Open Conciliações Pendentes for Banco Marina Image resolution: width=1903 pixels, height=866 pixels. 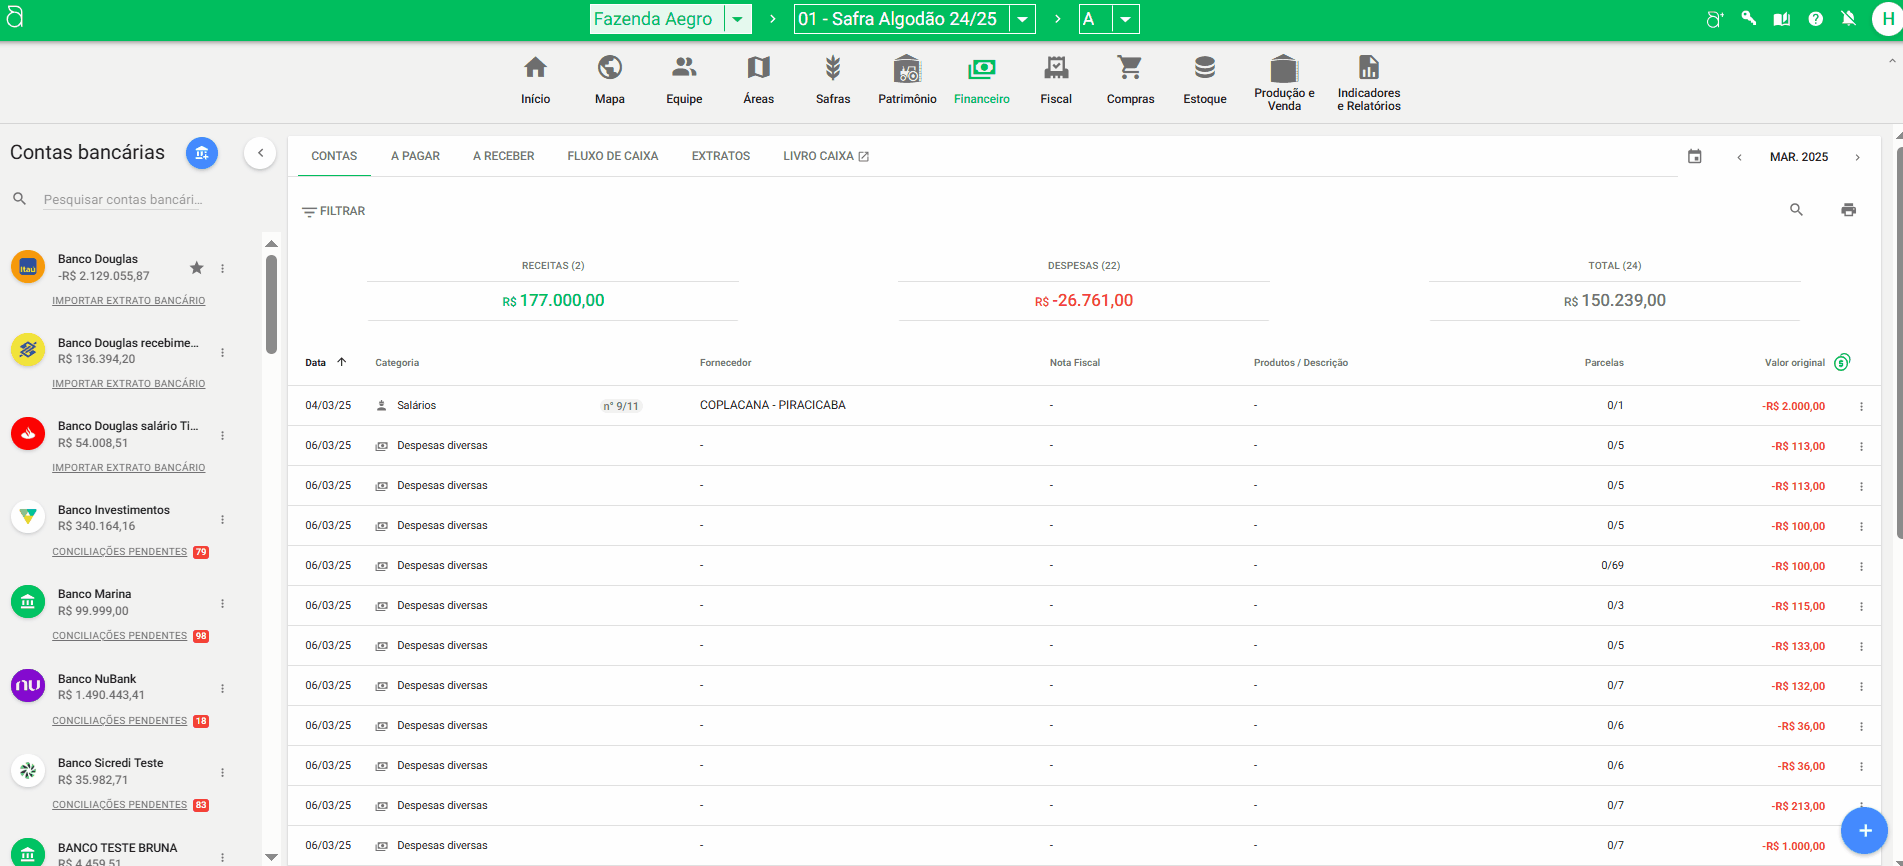(x=120, y=636)
